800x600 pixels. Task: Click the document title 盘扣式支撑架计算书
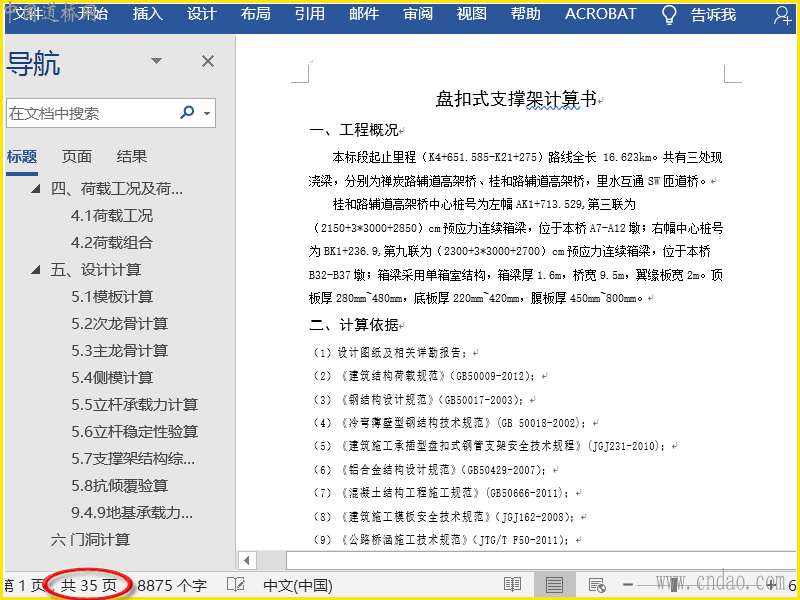(516, 98)
